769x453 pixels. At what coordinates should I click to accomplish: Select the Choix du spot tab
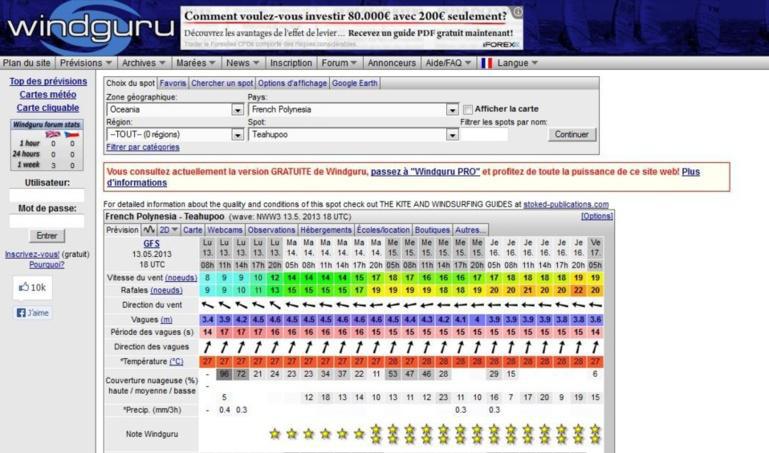coord(130,83)
